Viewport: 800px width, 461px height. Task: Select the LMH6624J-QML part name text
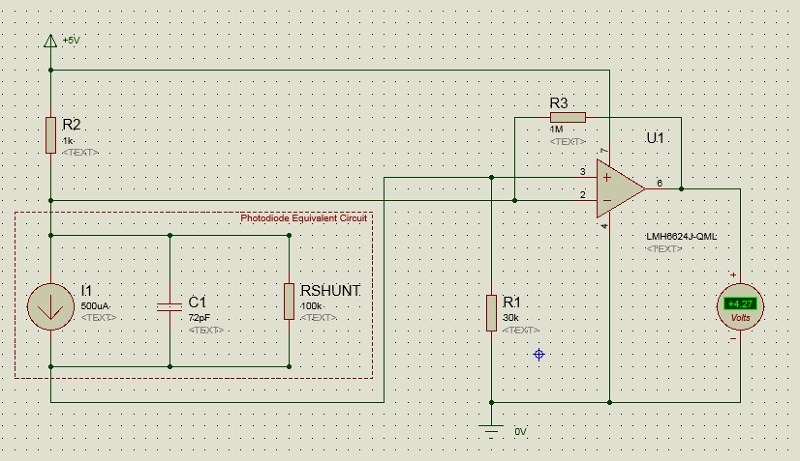(x=682, y=236)
